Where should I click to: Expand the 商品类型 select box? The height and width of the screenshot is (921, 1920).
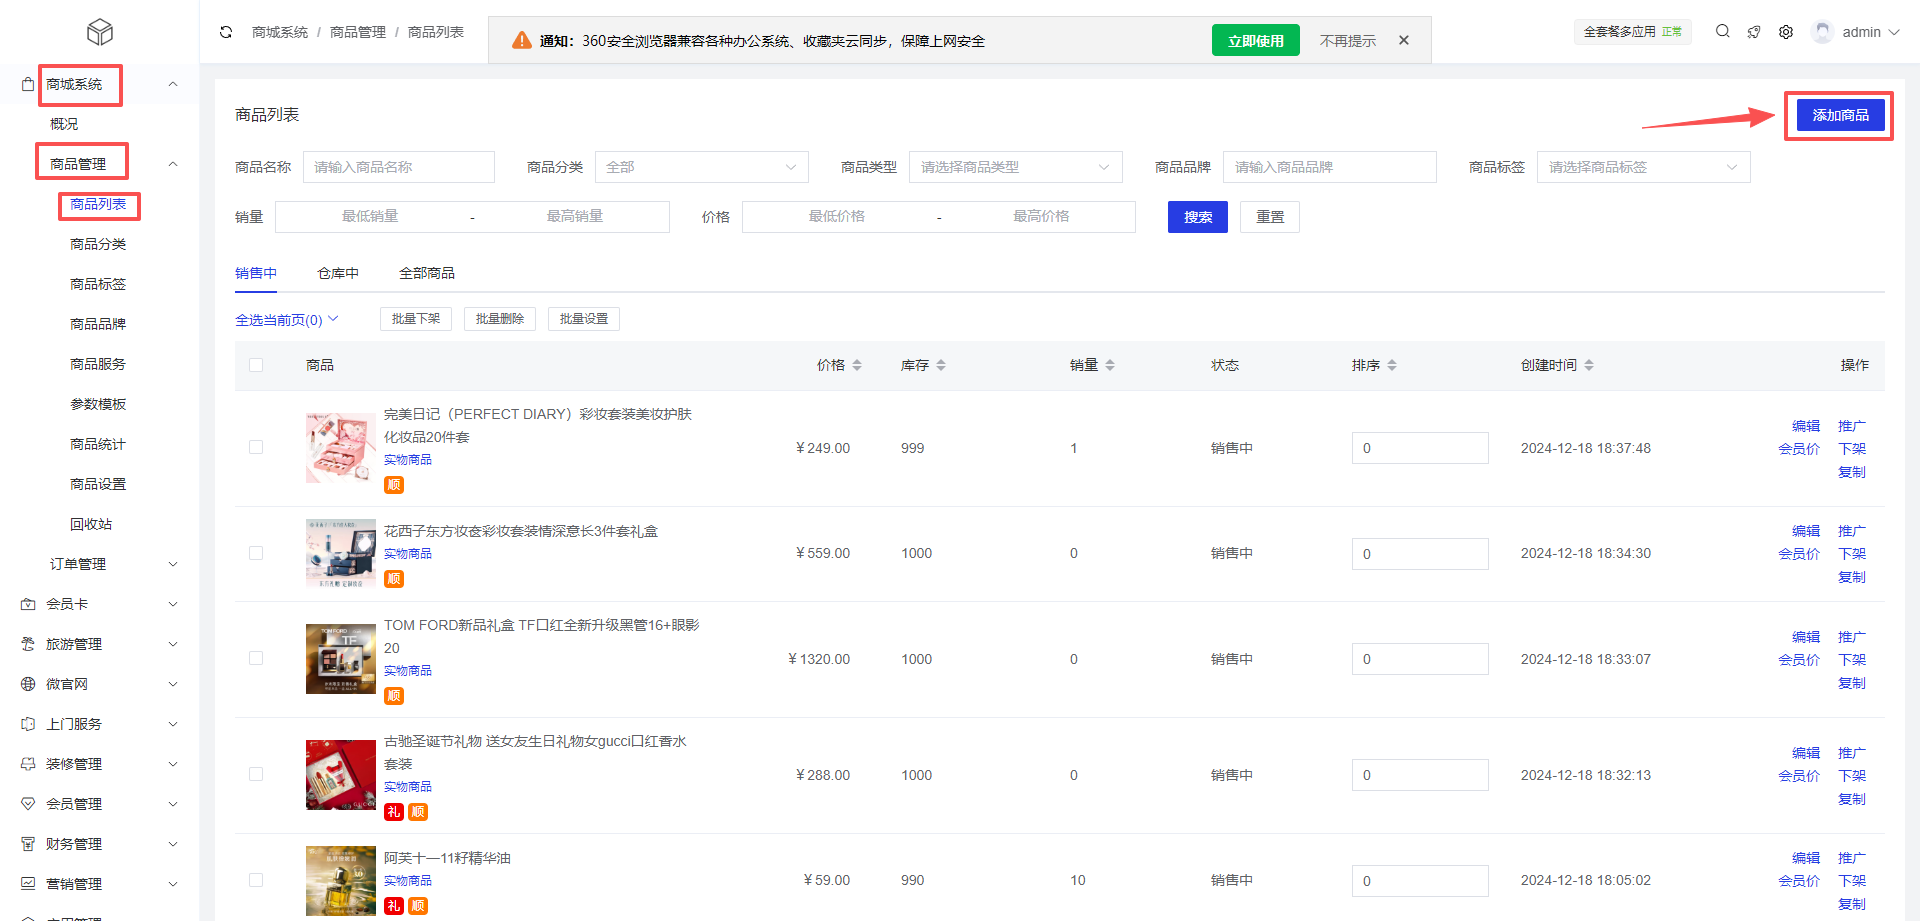[x=1015, y=167]
